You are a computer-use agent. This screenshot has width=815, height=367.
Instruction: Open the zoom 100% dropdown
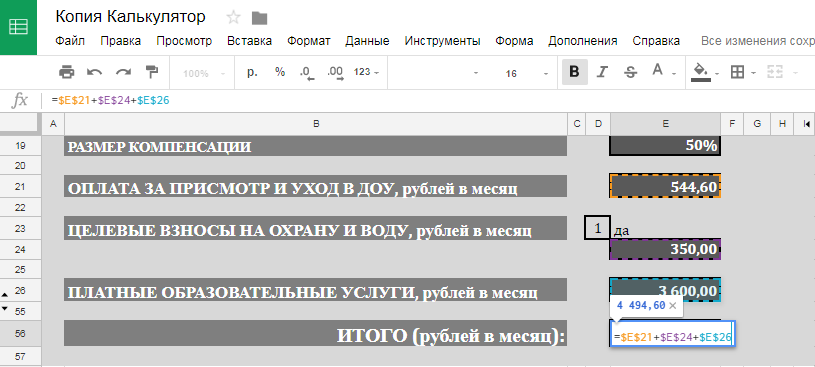tap(204, 73)
